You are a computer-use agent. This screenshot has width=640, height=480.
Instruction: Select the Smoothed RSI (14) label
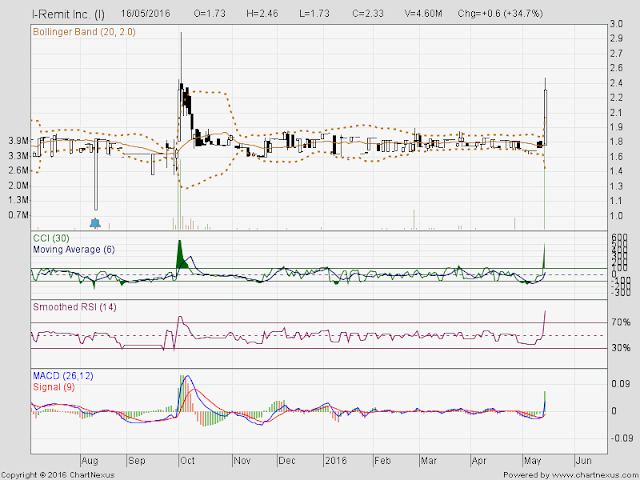coord(75,307)
